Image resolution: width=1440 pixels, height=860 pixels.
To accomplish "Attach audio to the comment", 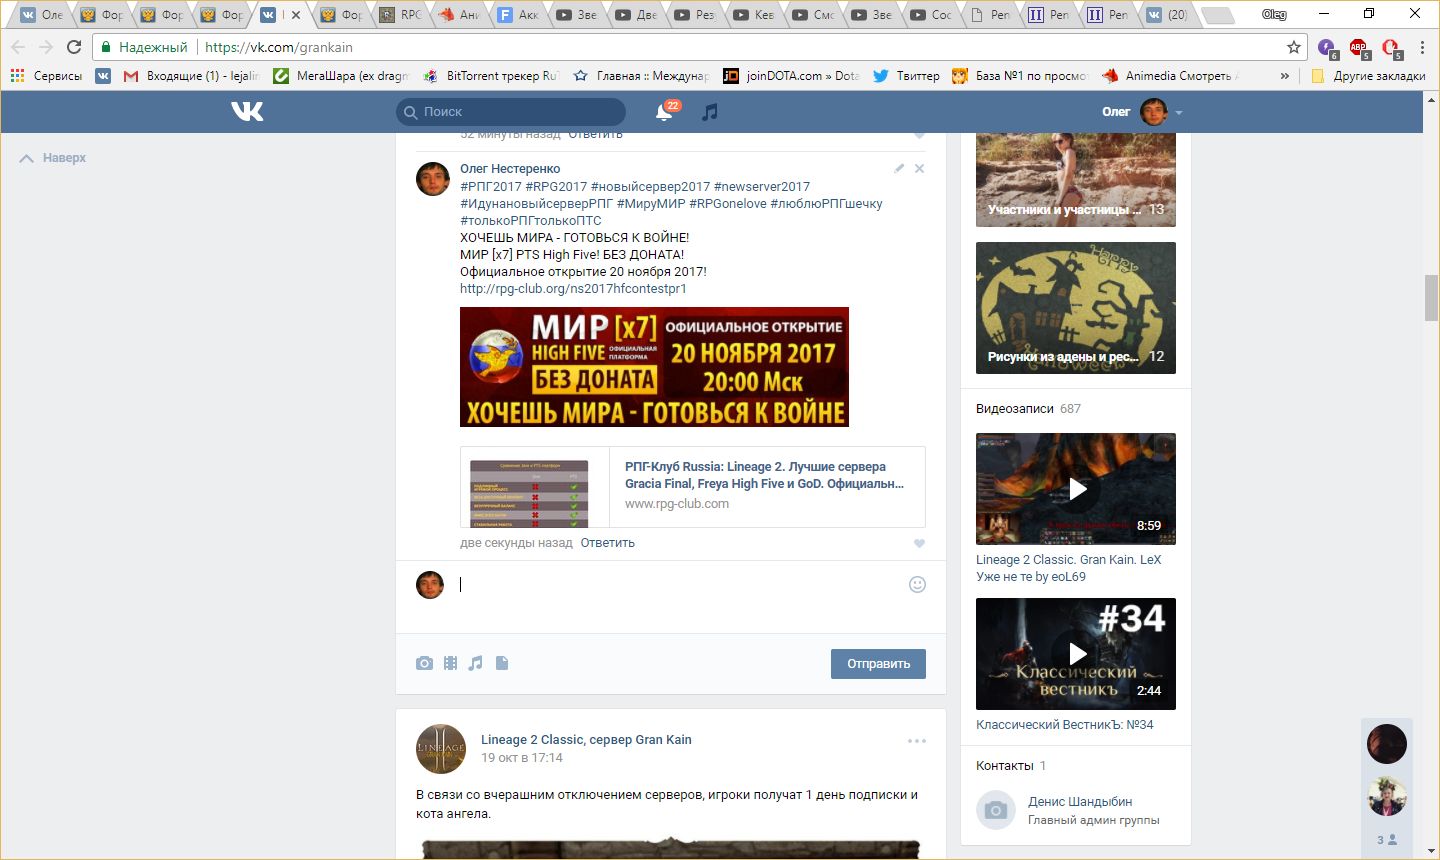I will tap(476, 663).
